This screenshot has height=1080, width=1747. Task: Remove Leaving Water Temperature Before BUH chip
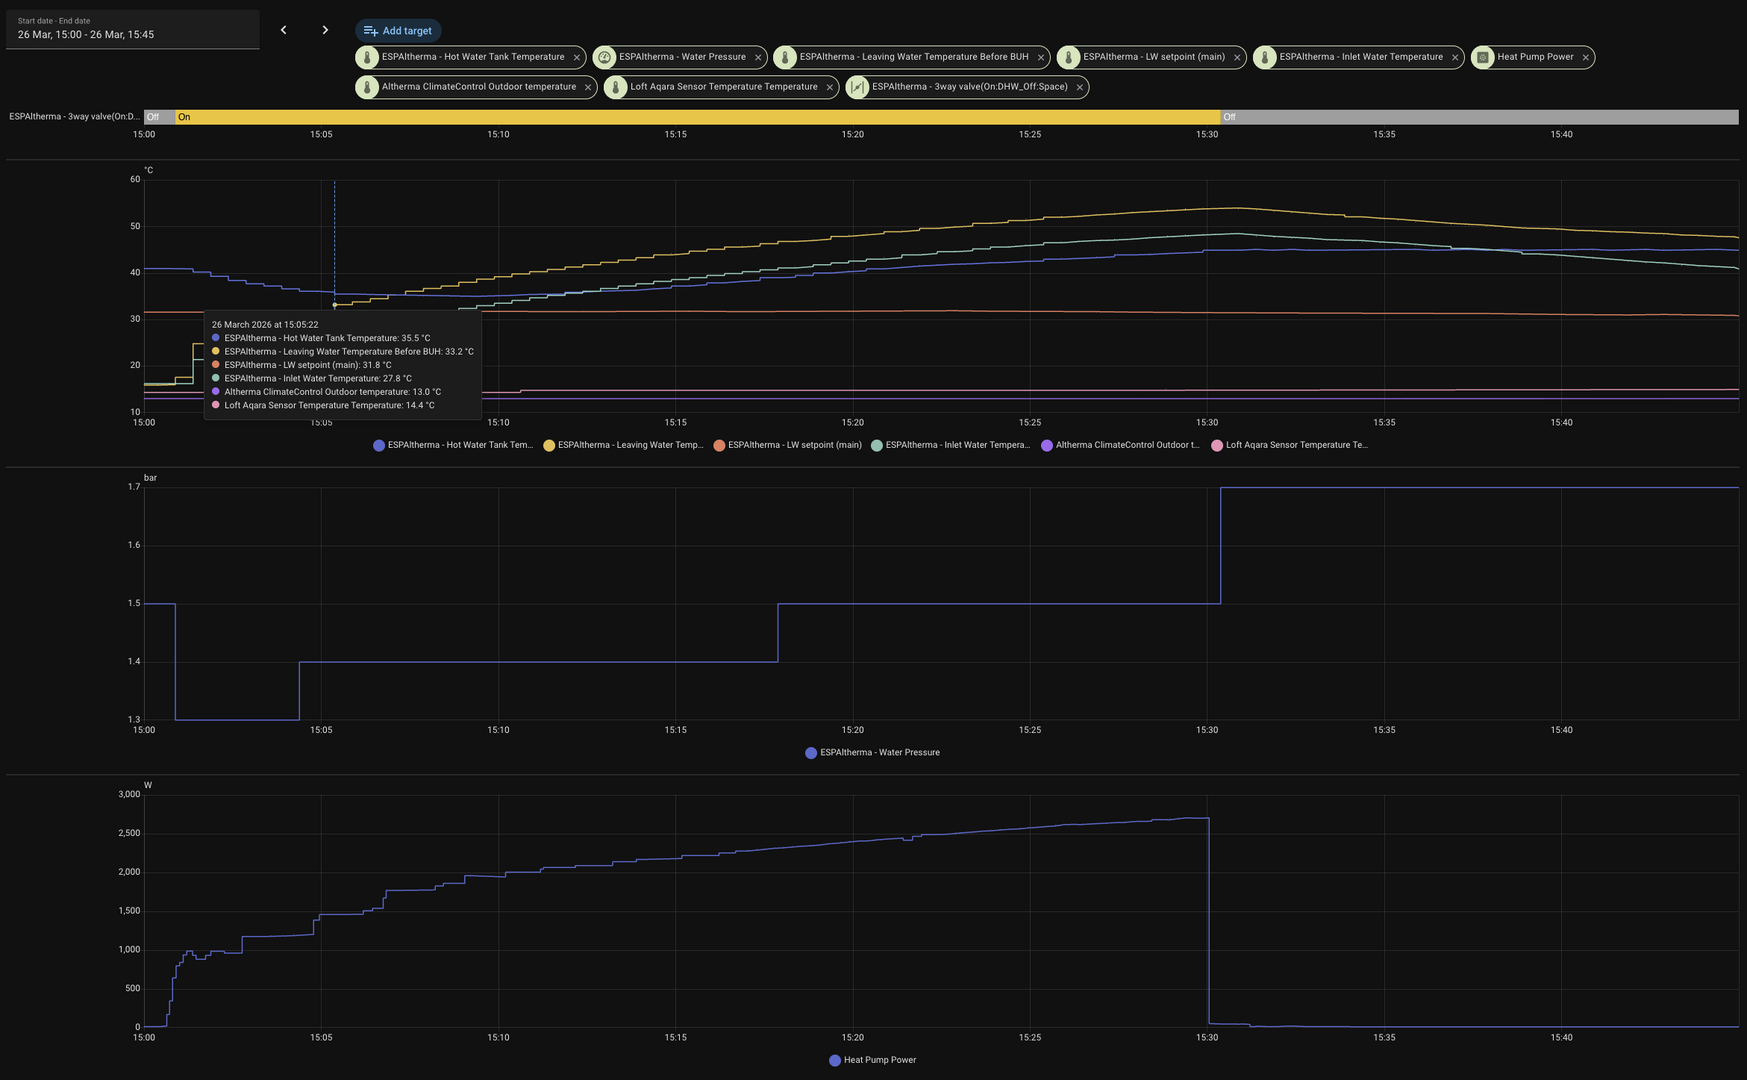pyautogui.click(x=1041, y=58)
